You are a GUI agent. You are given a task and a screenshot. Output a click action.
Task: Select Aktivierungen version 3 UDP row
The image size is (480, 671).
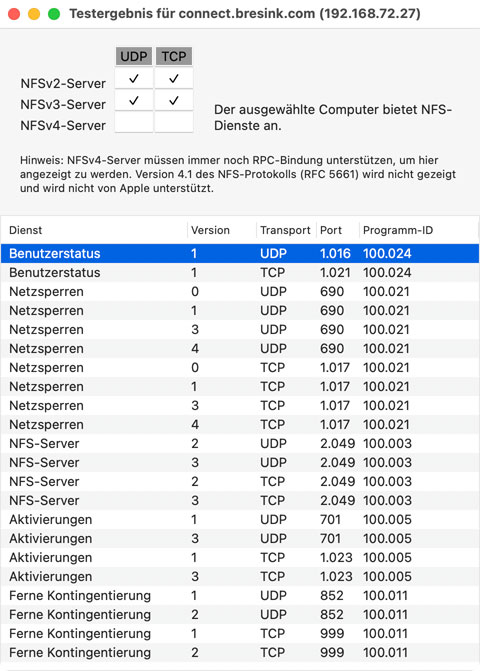click(240, 538)
